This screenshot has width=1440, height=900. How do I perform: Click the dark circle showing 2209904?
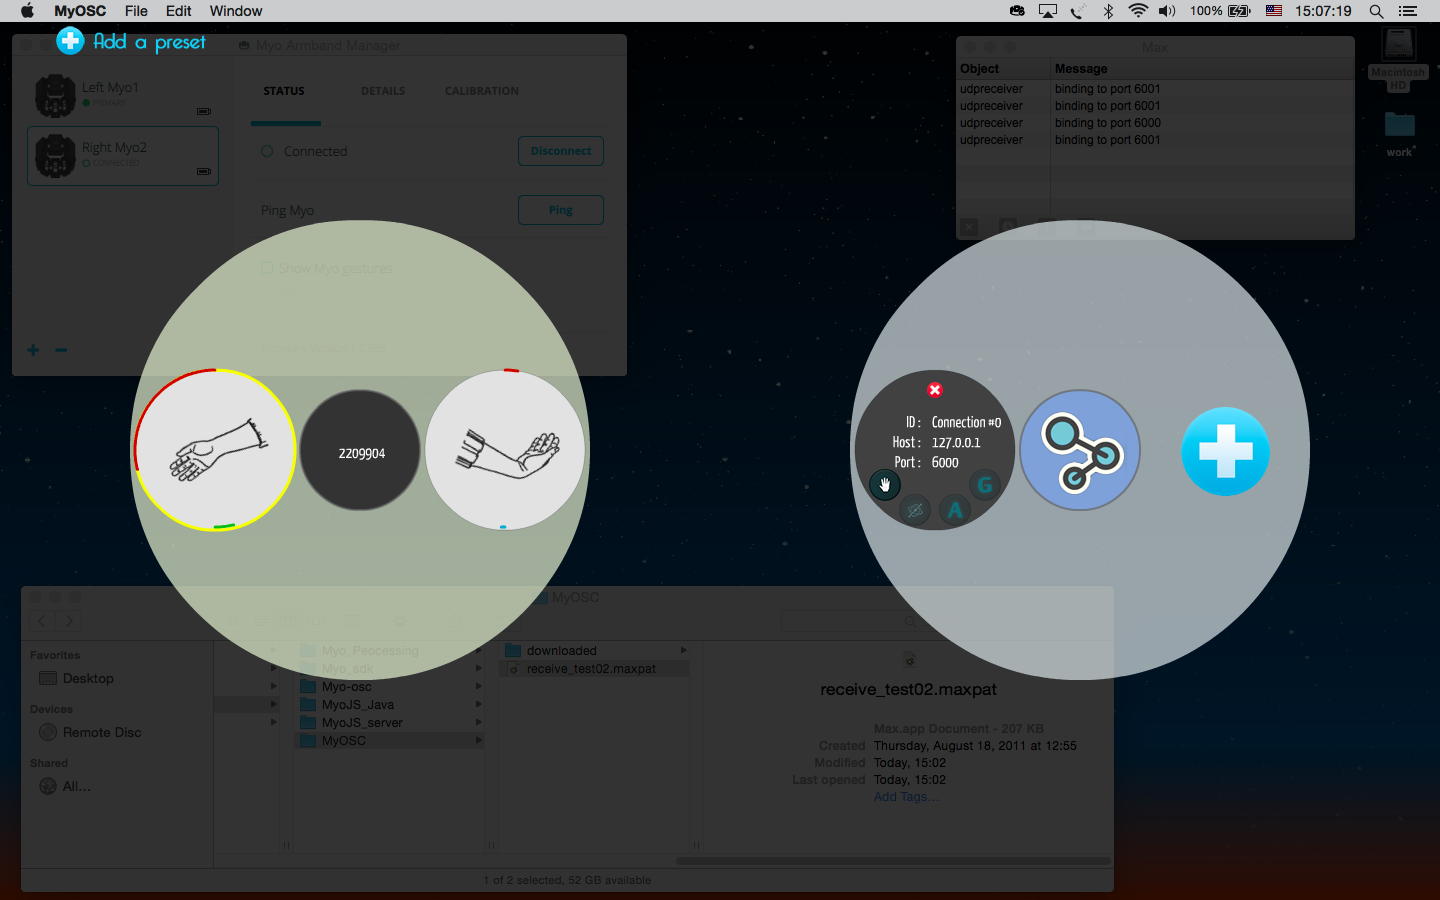(x=361, y=451)
